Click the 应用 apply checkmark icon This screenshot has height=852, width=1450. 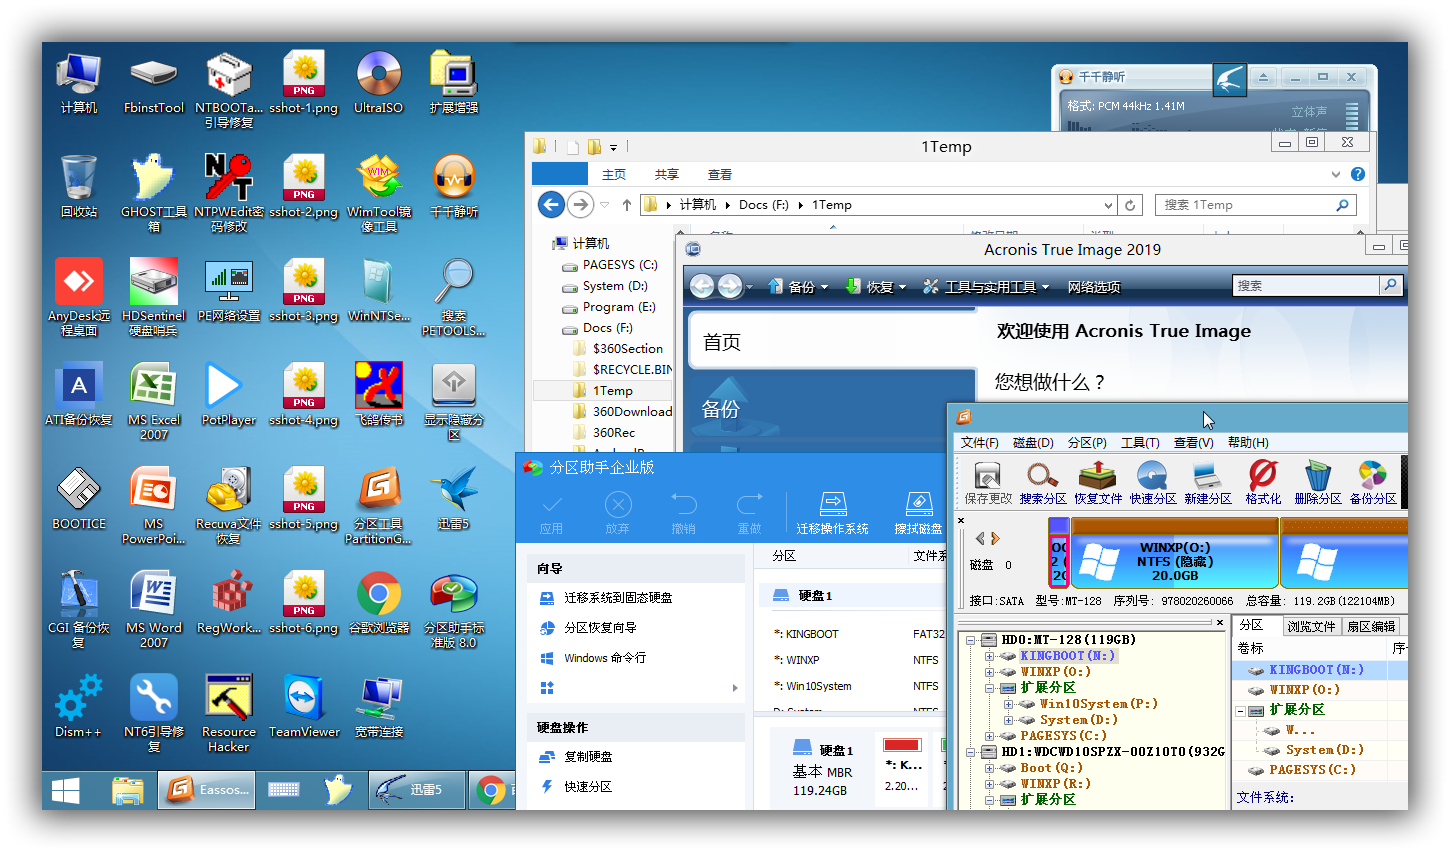(552, 513)
